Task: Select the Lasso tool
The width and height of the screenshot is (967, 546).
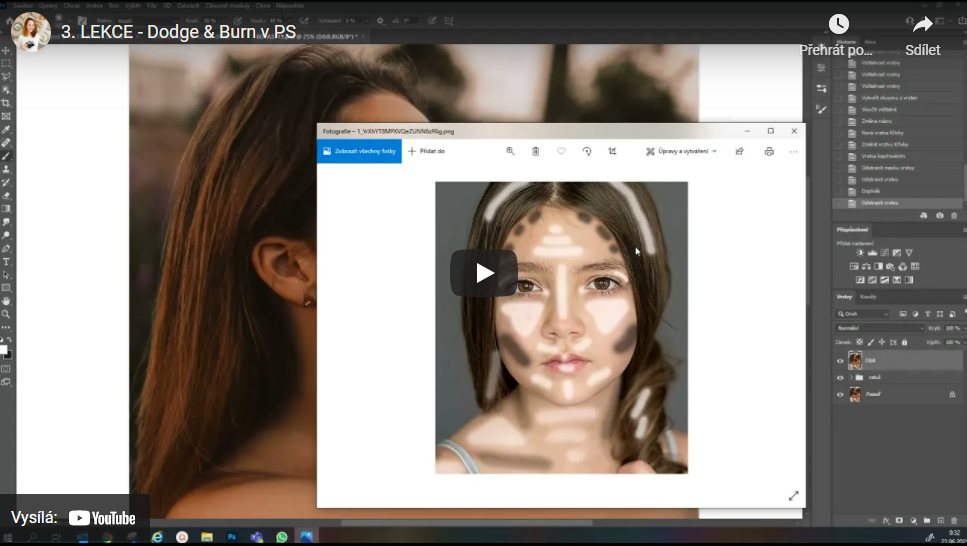Action: click(6, 77)
